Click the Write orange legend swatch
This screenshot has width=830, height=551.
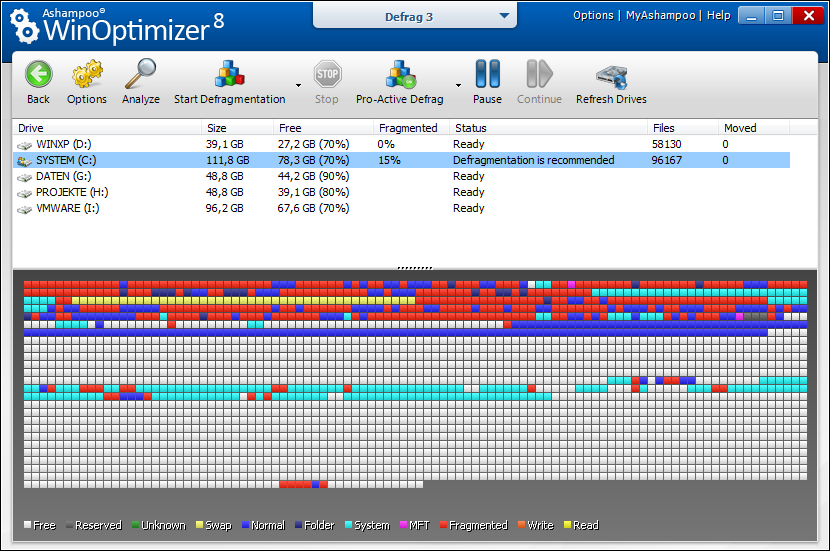click(521, 525)
